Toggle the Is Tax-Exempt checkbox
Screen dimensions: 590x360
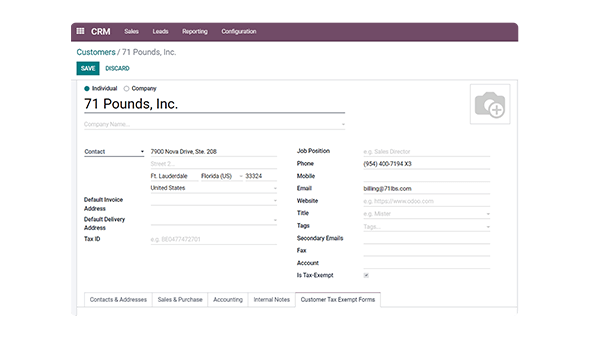point(366,275)
